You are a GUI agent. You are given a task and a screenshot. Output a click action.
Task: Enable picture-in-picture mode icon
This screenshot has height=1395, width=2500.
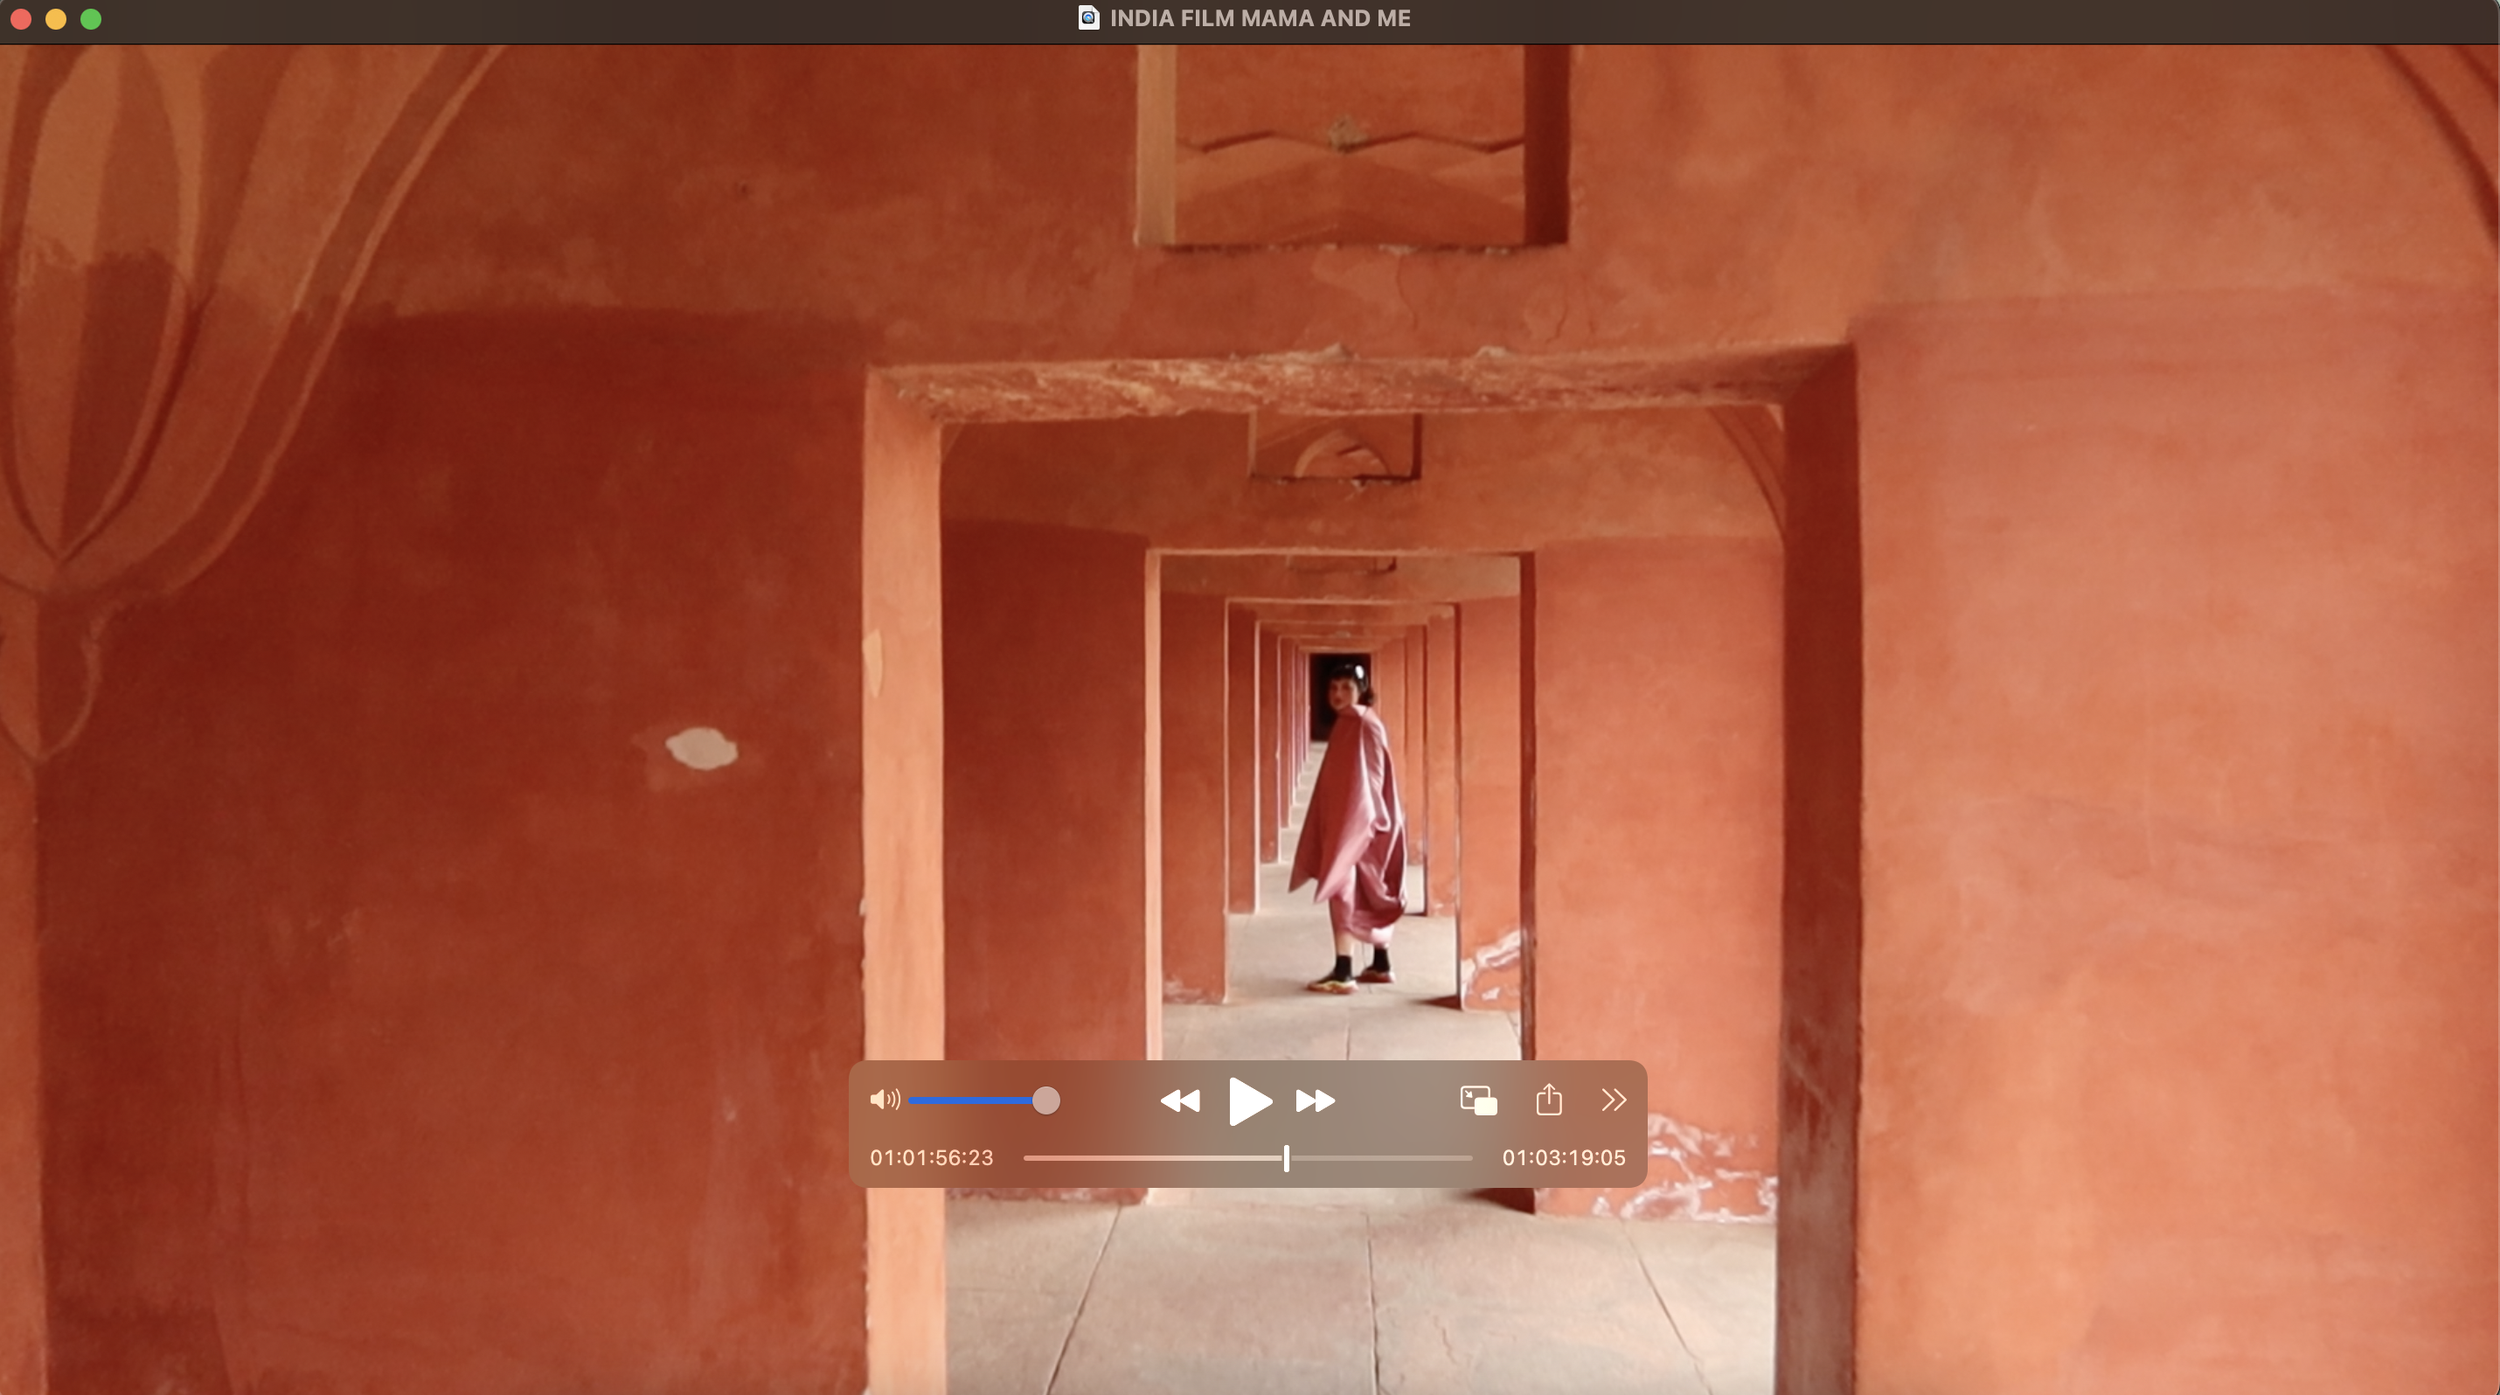pos(1478,1100)
